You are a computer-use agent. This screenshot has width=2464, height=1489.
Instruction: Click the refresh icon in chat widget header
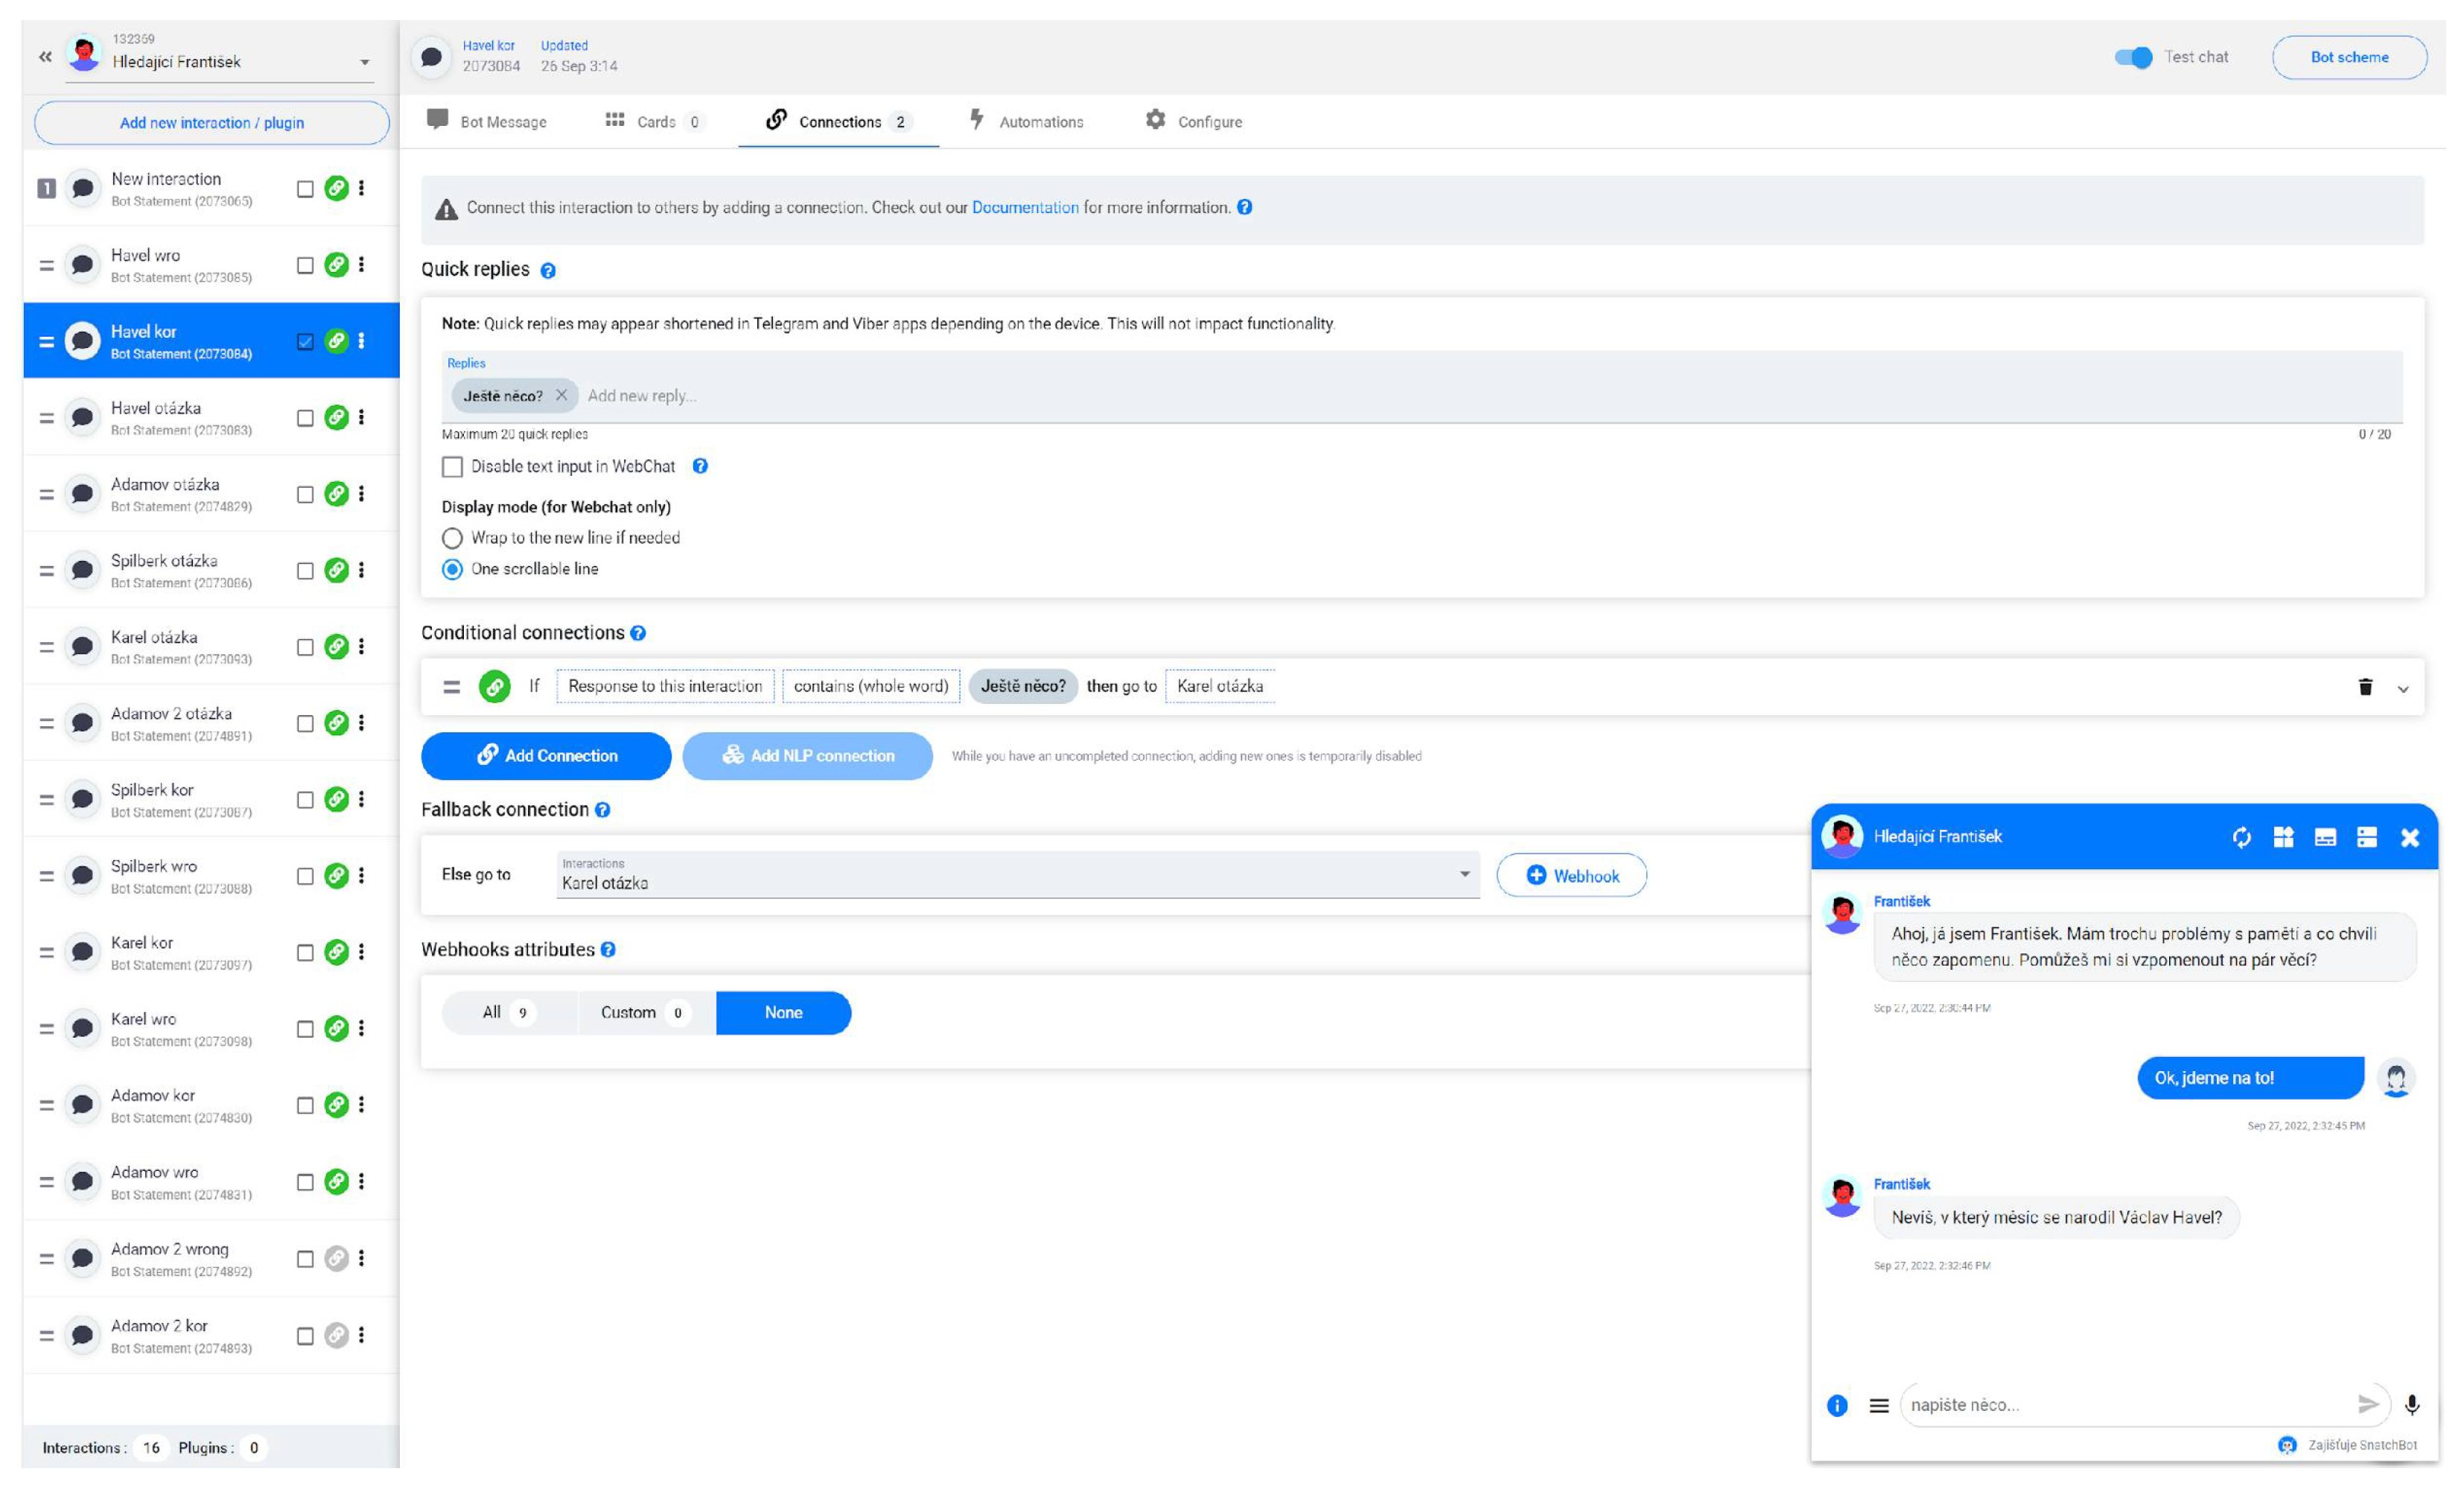tap(2242, 837)
